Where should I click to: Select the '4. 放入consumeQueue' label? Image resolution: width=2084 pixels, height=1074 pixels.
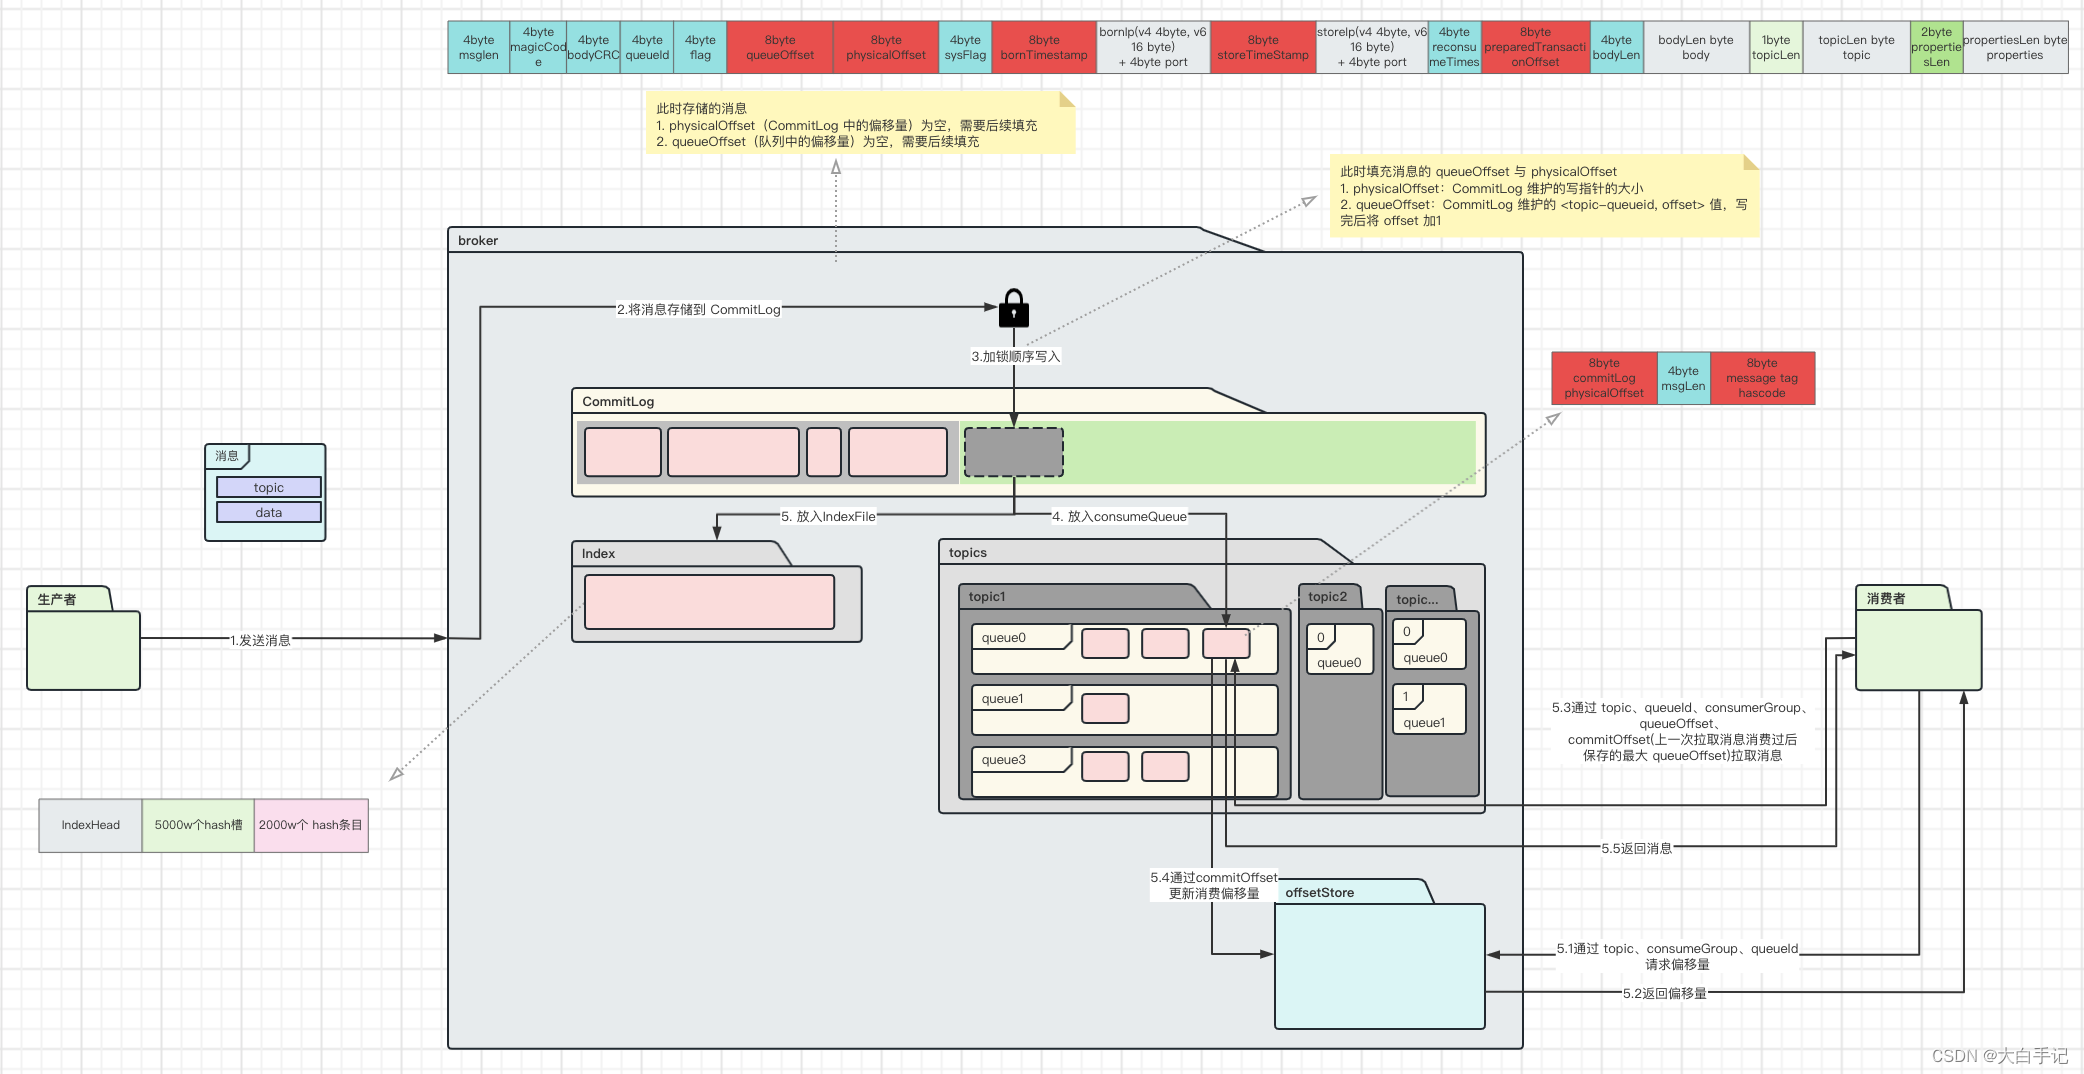pyautogui.click(x=1119, y=516)
